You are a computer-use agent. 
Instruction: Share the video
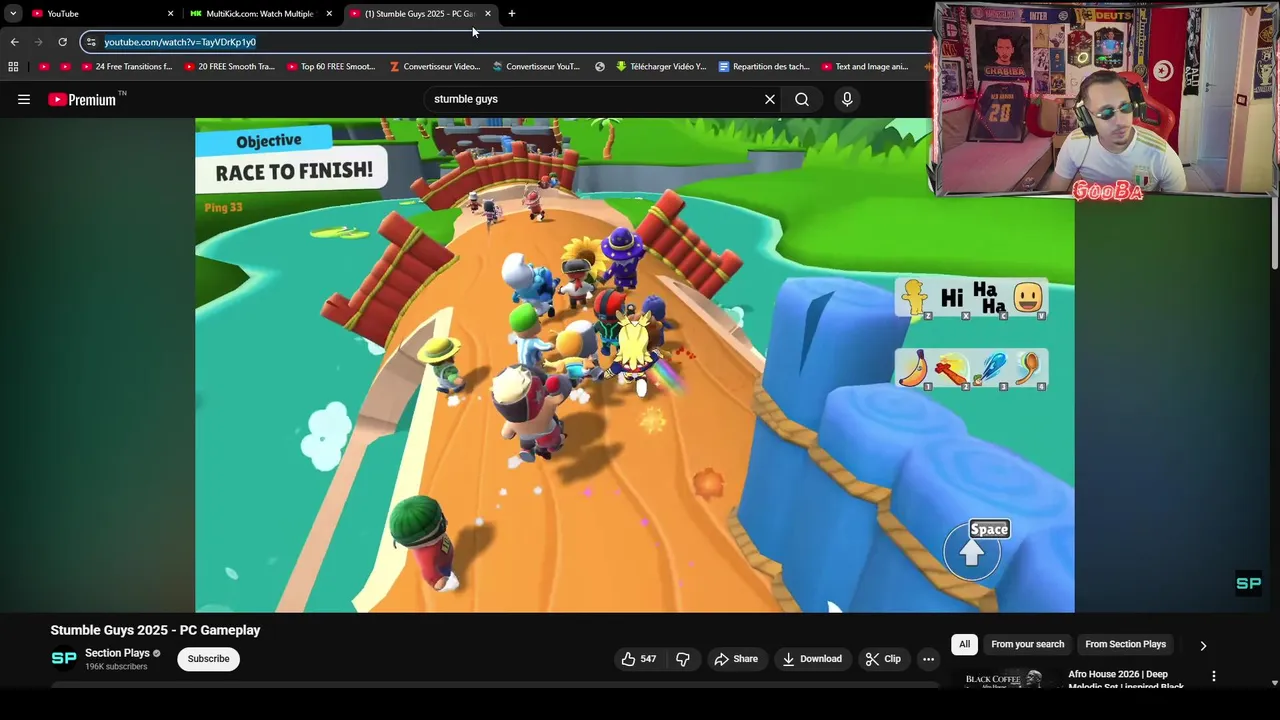click(x=735, y=659)
